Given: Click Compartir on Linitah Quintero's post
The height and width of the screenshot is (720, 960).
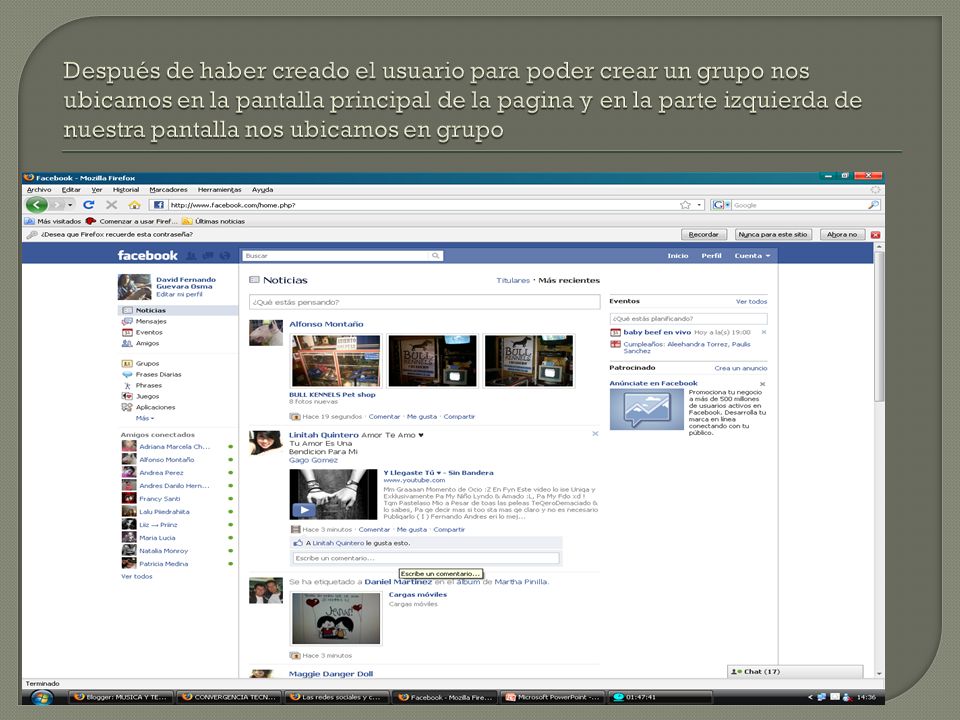Looking at the screenshot, I should pos(449,530).
